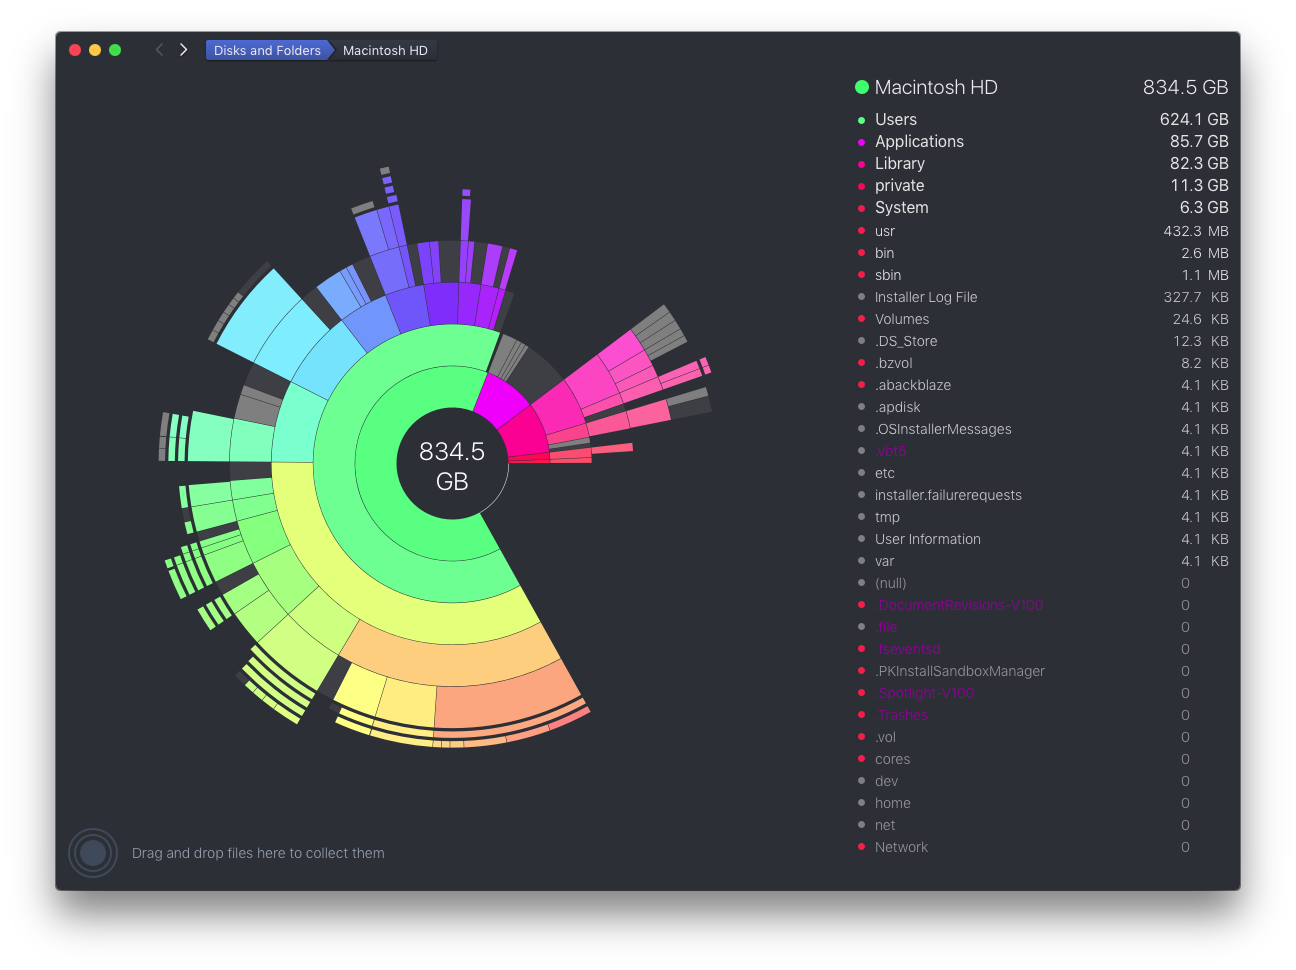The height and width of the screenshot is (970, 1296).
Task: Select the usr entry in list
Action: point(1042,231)
